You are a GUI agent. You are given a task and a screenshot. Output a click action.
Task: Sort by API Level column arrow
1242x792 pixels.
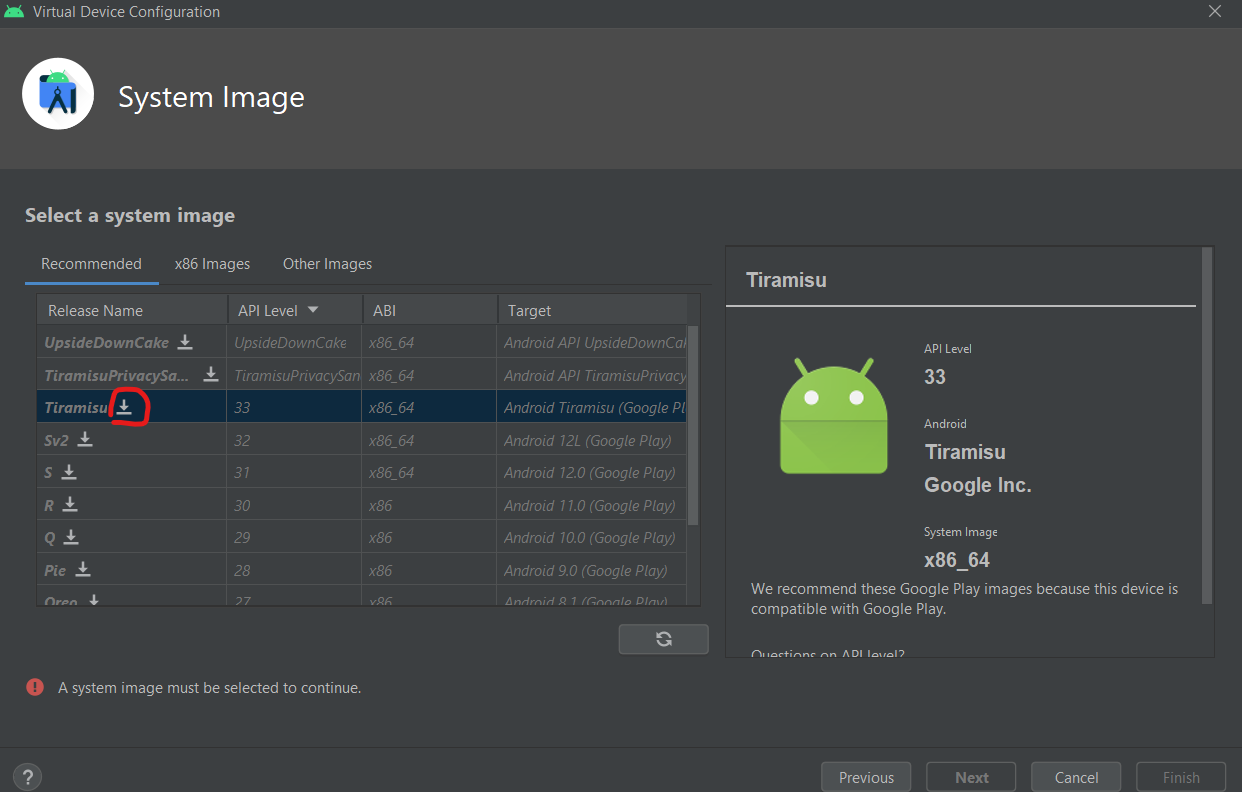tap(313, 310)
